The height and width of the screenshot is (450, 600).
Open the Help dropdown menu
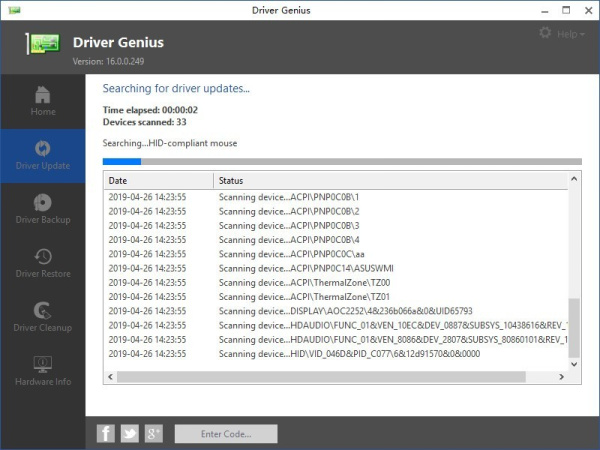[x=571, y=34]
